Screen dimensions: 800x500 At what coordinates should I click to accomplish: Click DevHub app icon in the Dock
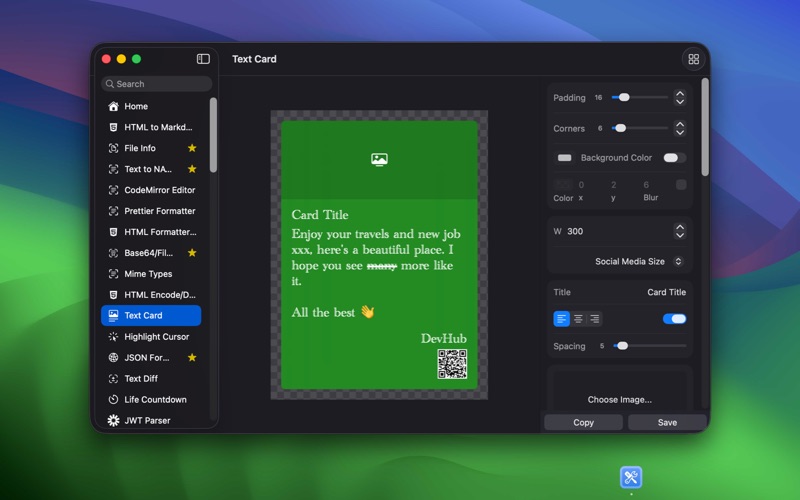[630, 477]
